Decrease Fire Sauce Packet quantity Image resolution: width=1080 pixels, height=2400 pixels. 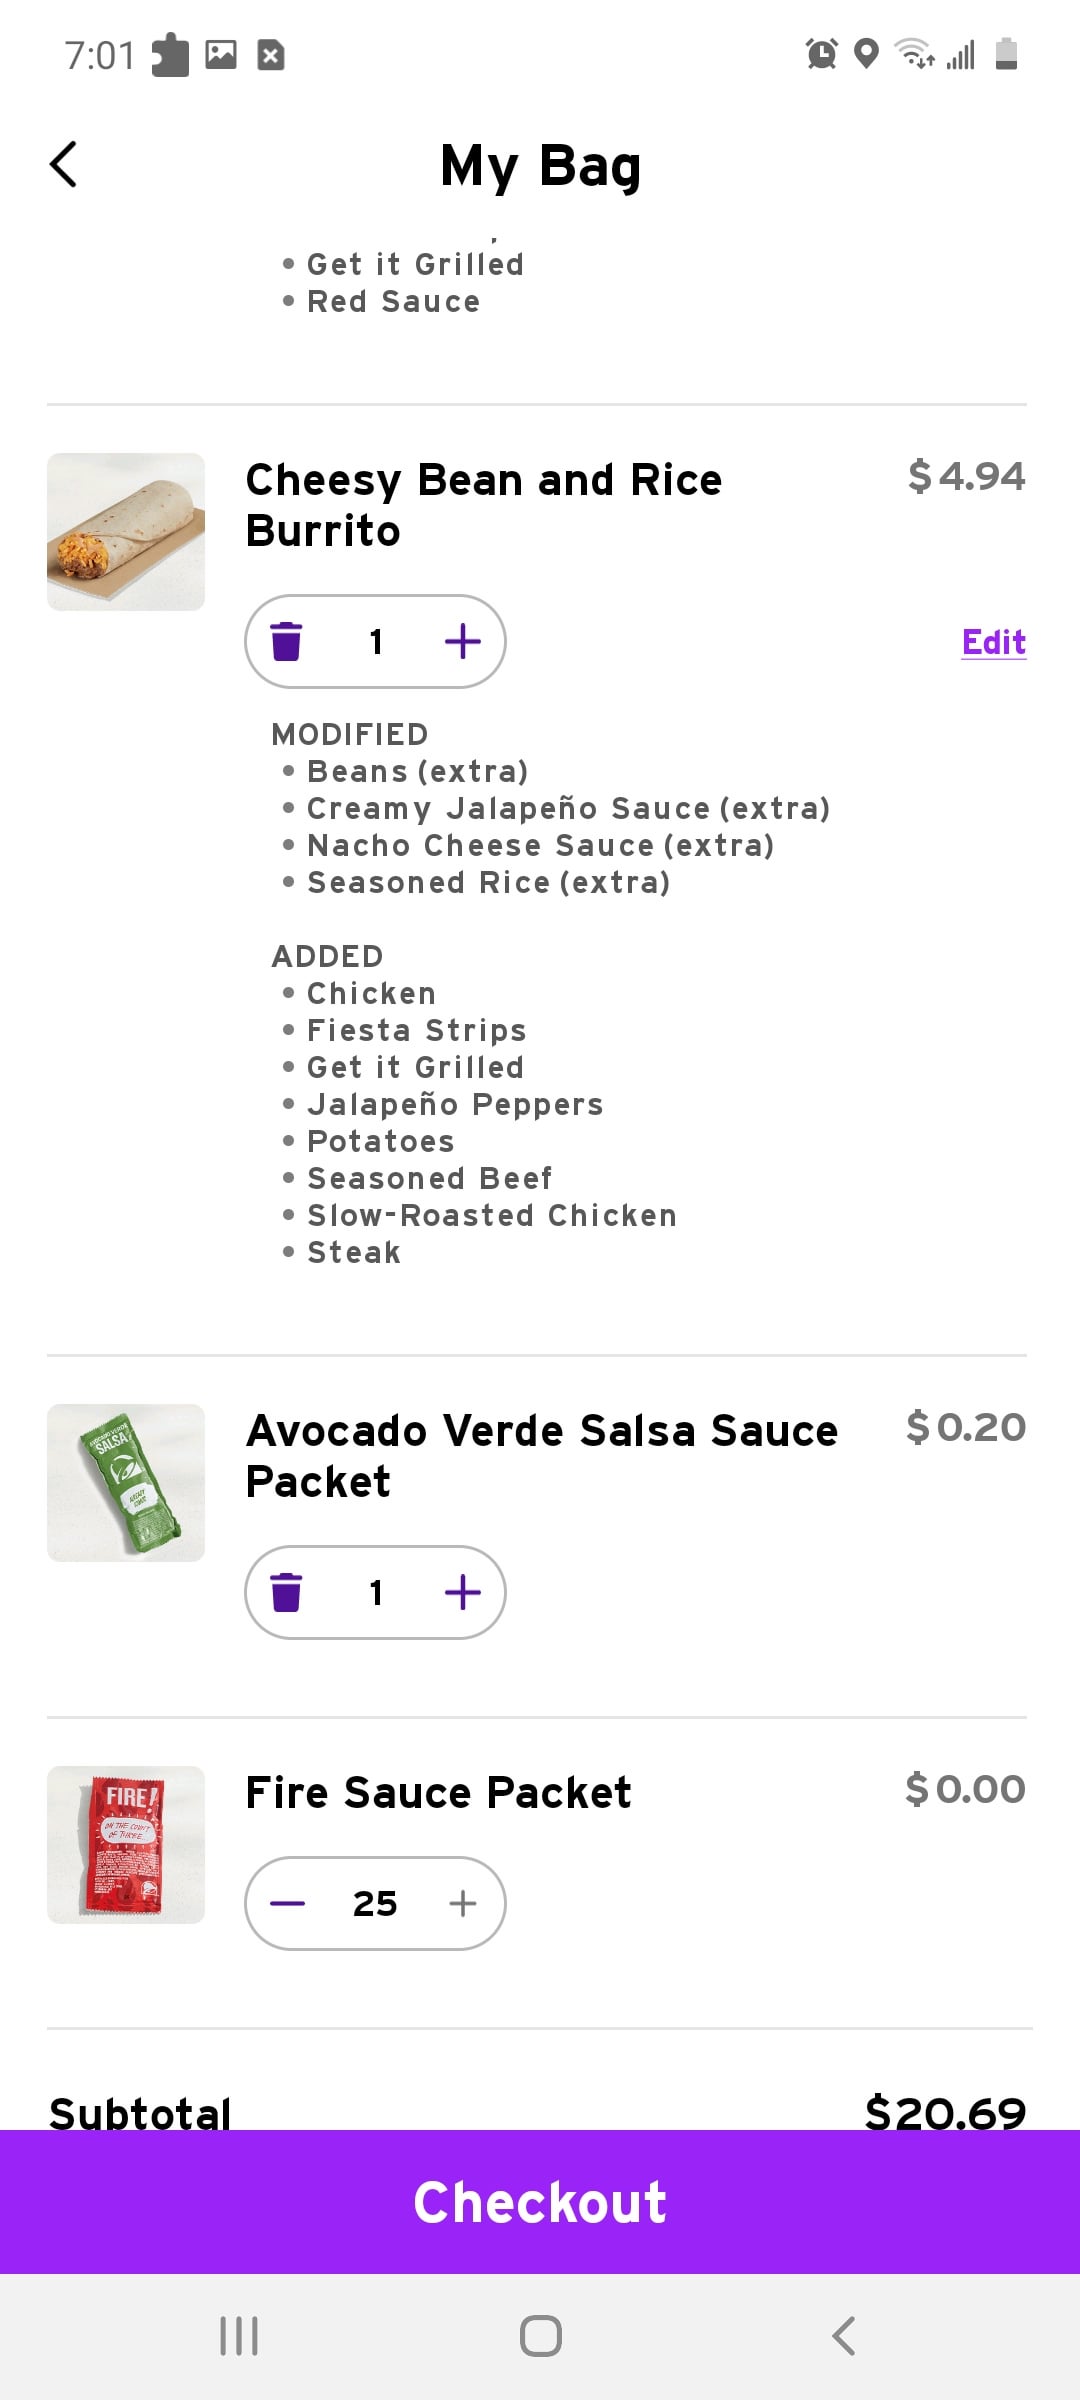[288, 1903]
